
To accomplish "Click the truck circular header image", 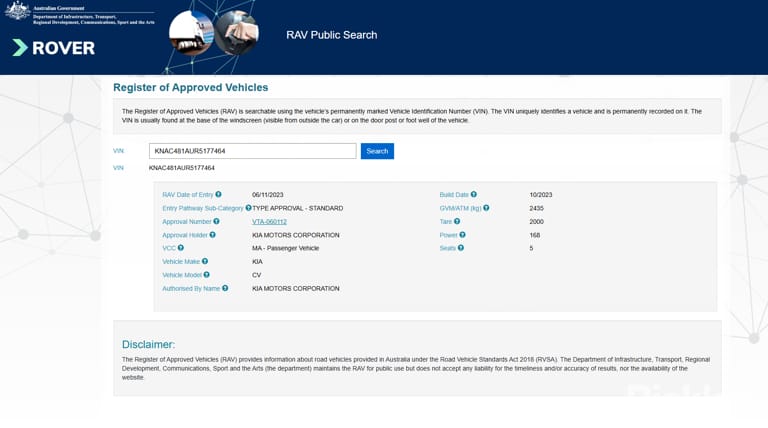I will pos(192,32).
